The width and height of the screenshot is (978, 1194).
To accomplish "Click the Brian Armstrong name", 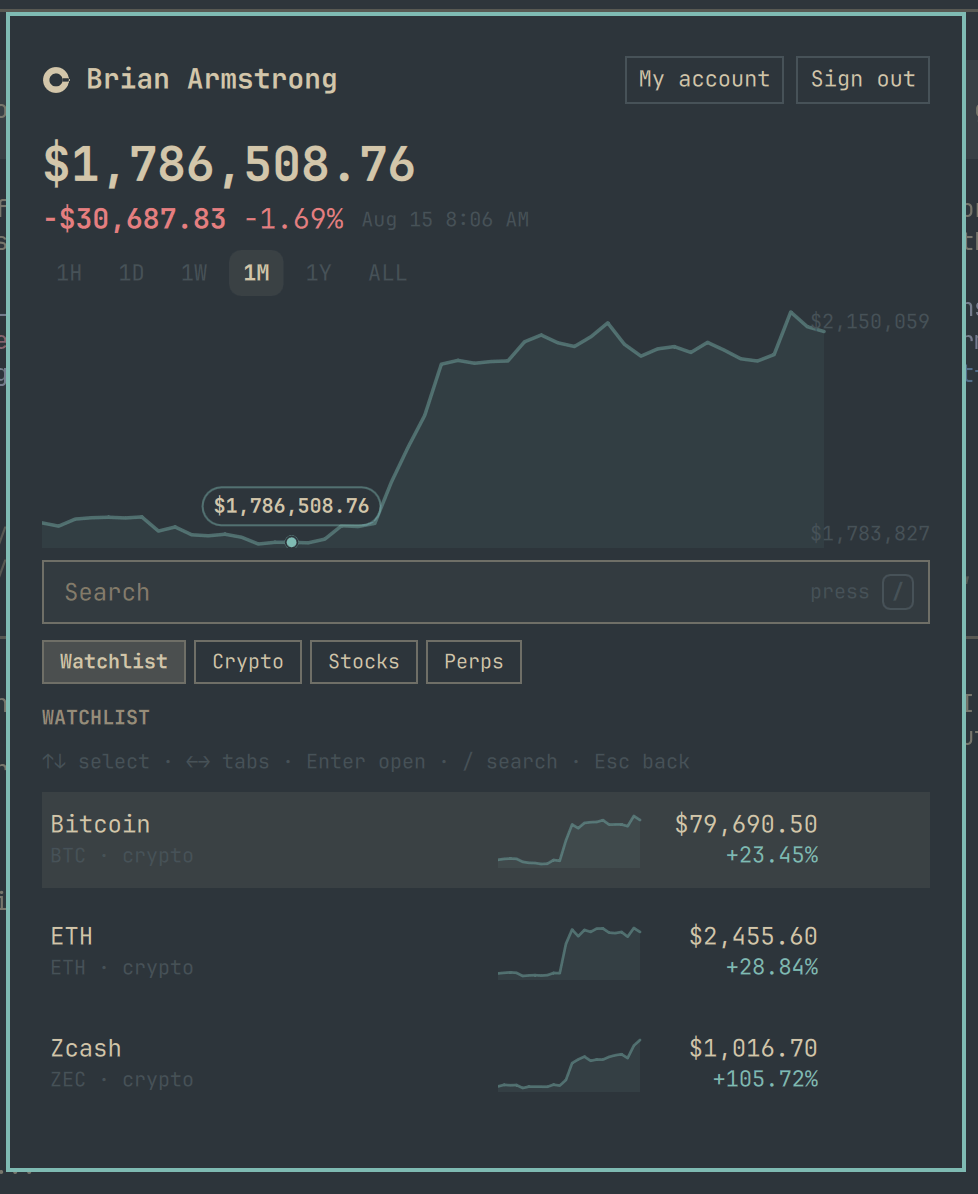I will 212,79.
